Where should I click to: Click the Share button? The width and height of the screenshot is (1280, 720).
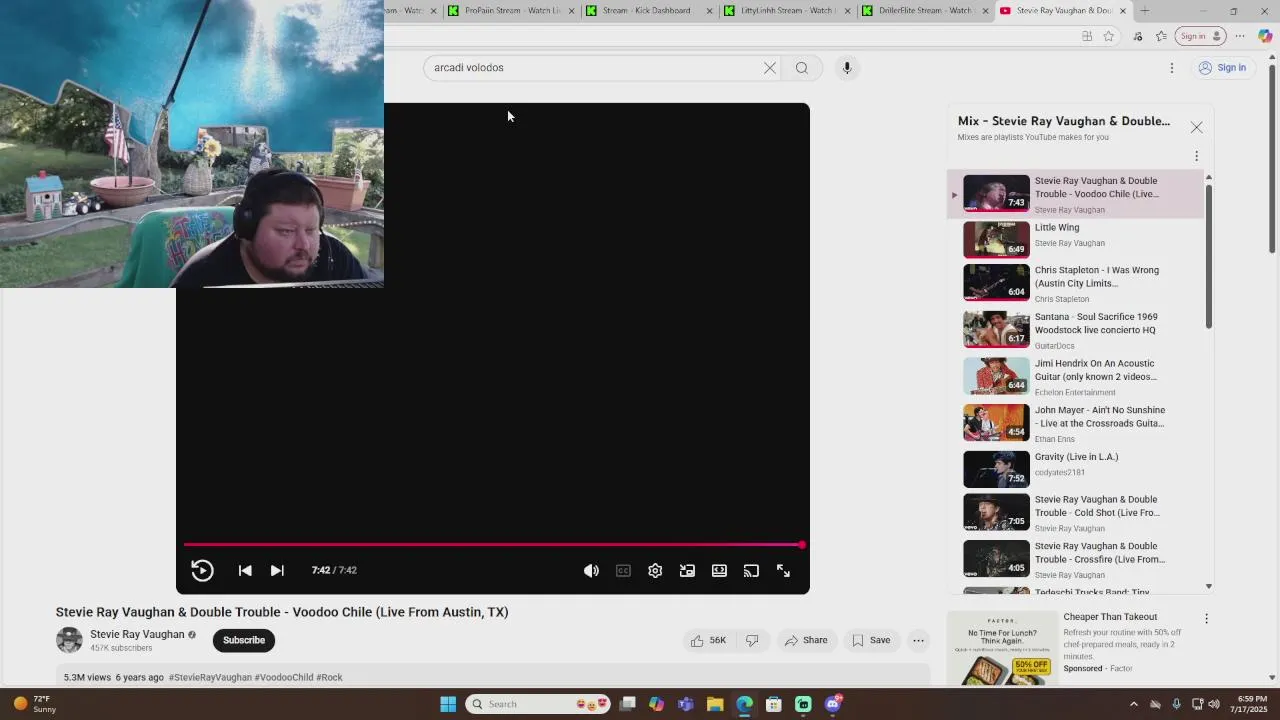(806, 640)
